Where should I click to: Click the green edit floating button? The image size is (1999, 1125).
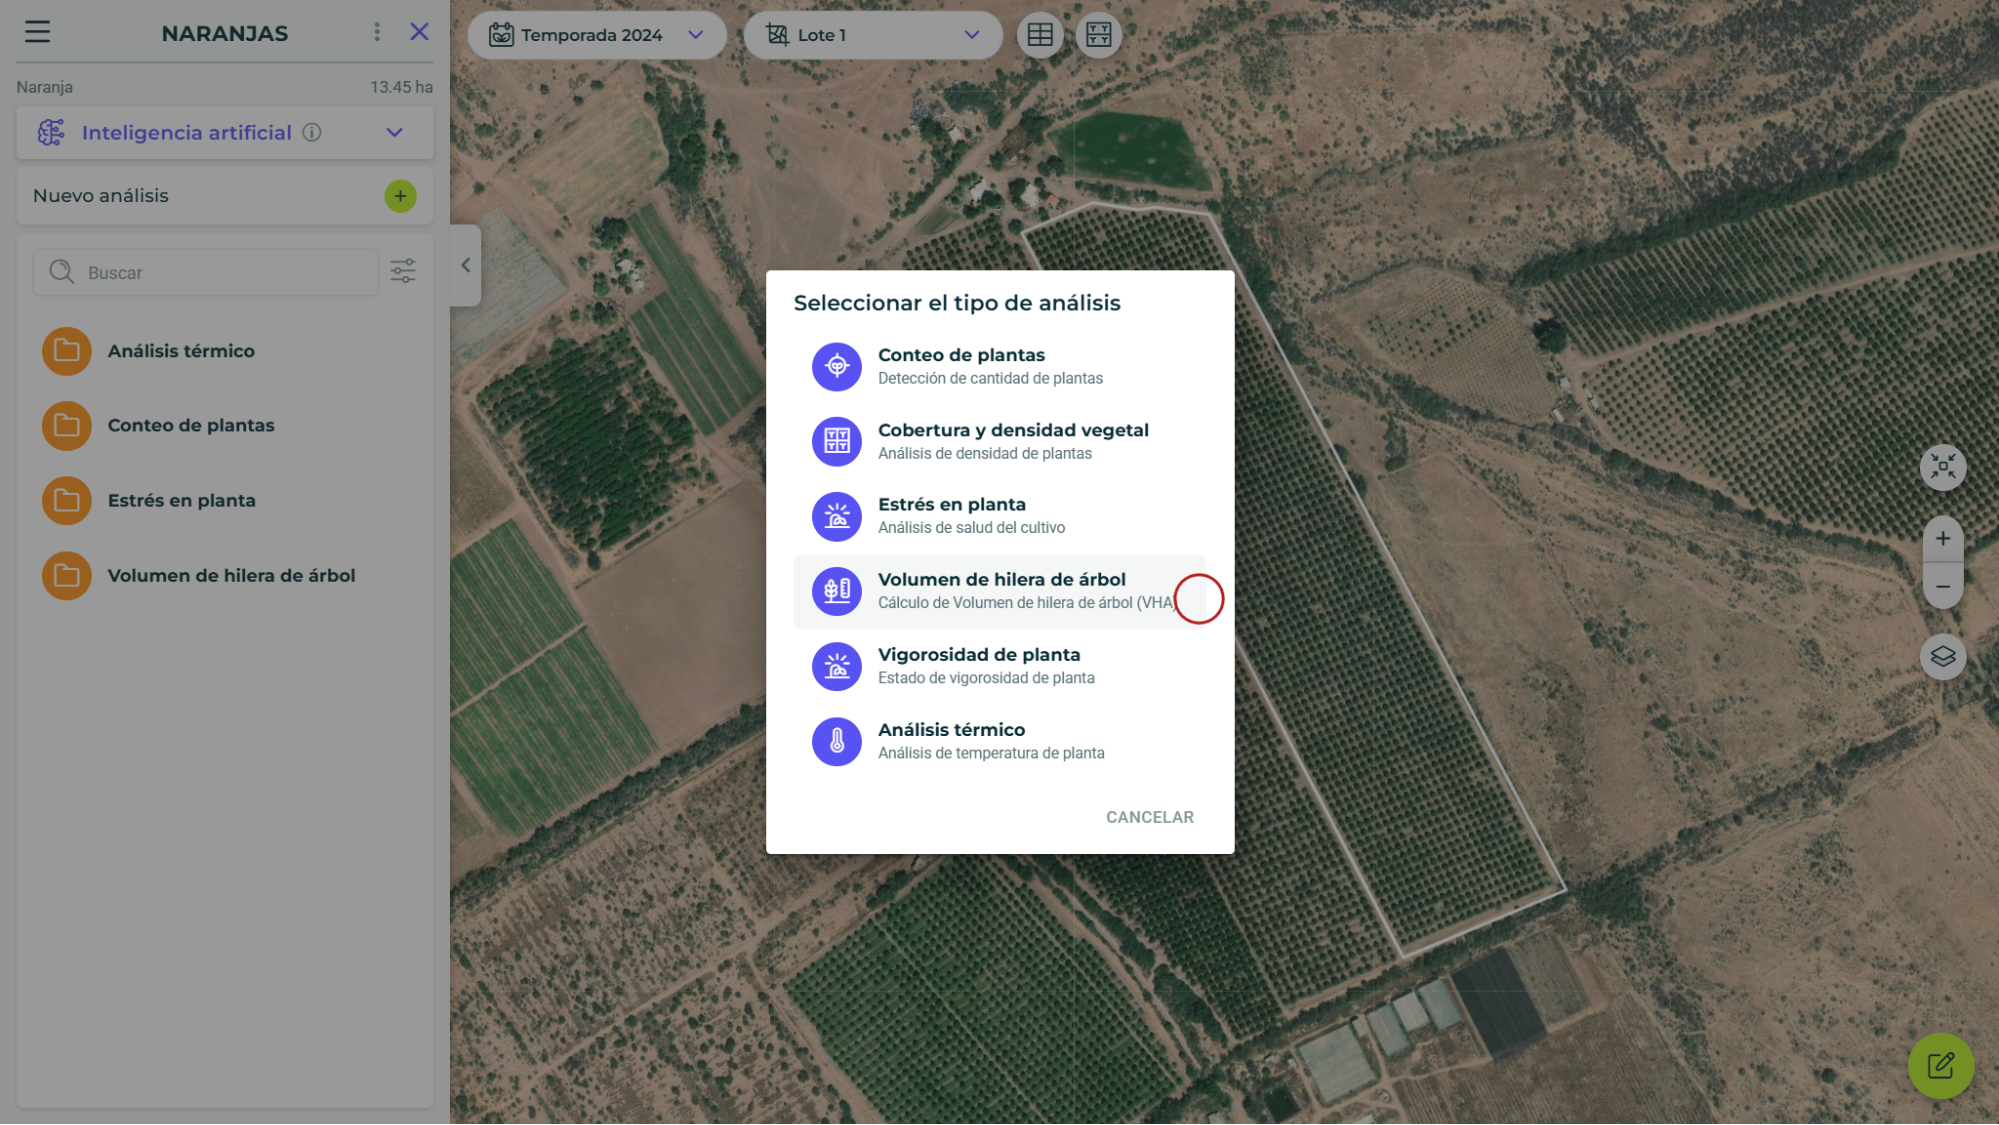click(x=1940, y=1066)
